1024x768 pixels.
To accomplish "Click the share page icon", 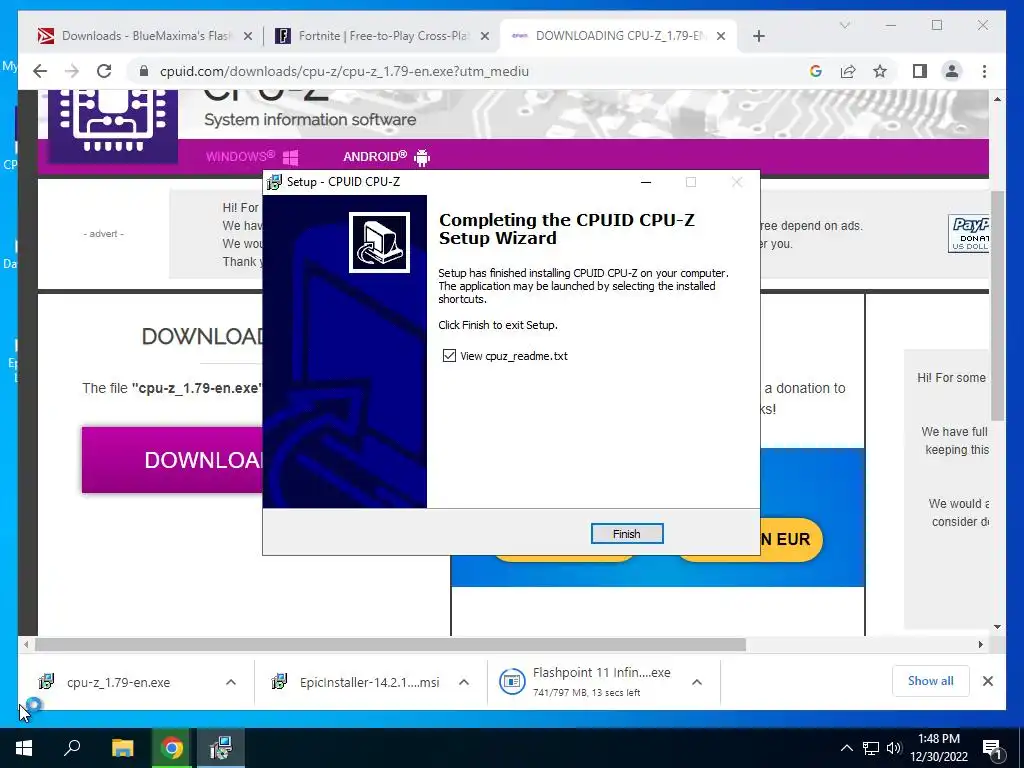I will click(x=848, y=71).
